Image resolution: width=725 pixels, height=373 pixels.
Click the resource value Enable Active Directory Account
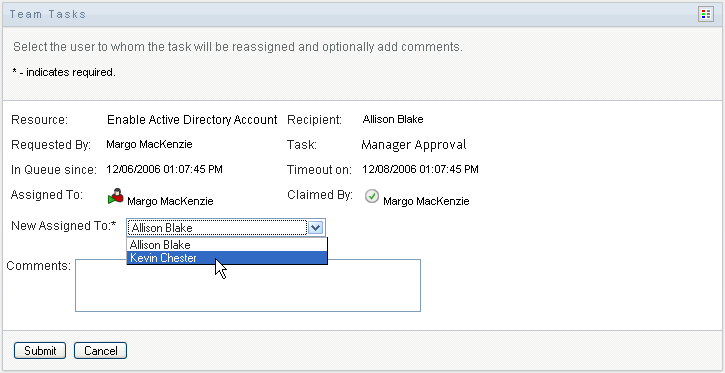[x=192, y=120]
